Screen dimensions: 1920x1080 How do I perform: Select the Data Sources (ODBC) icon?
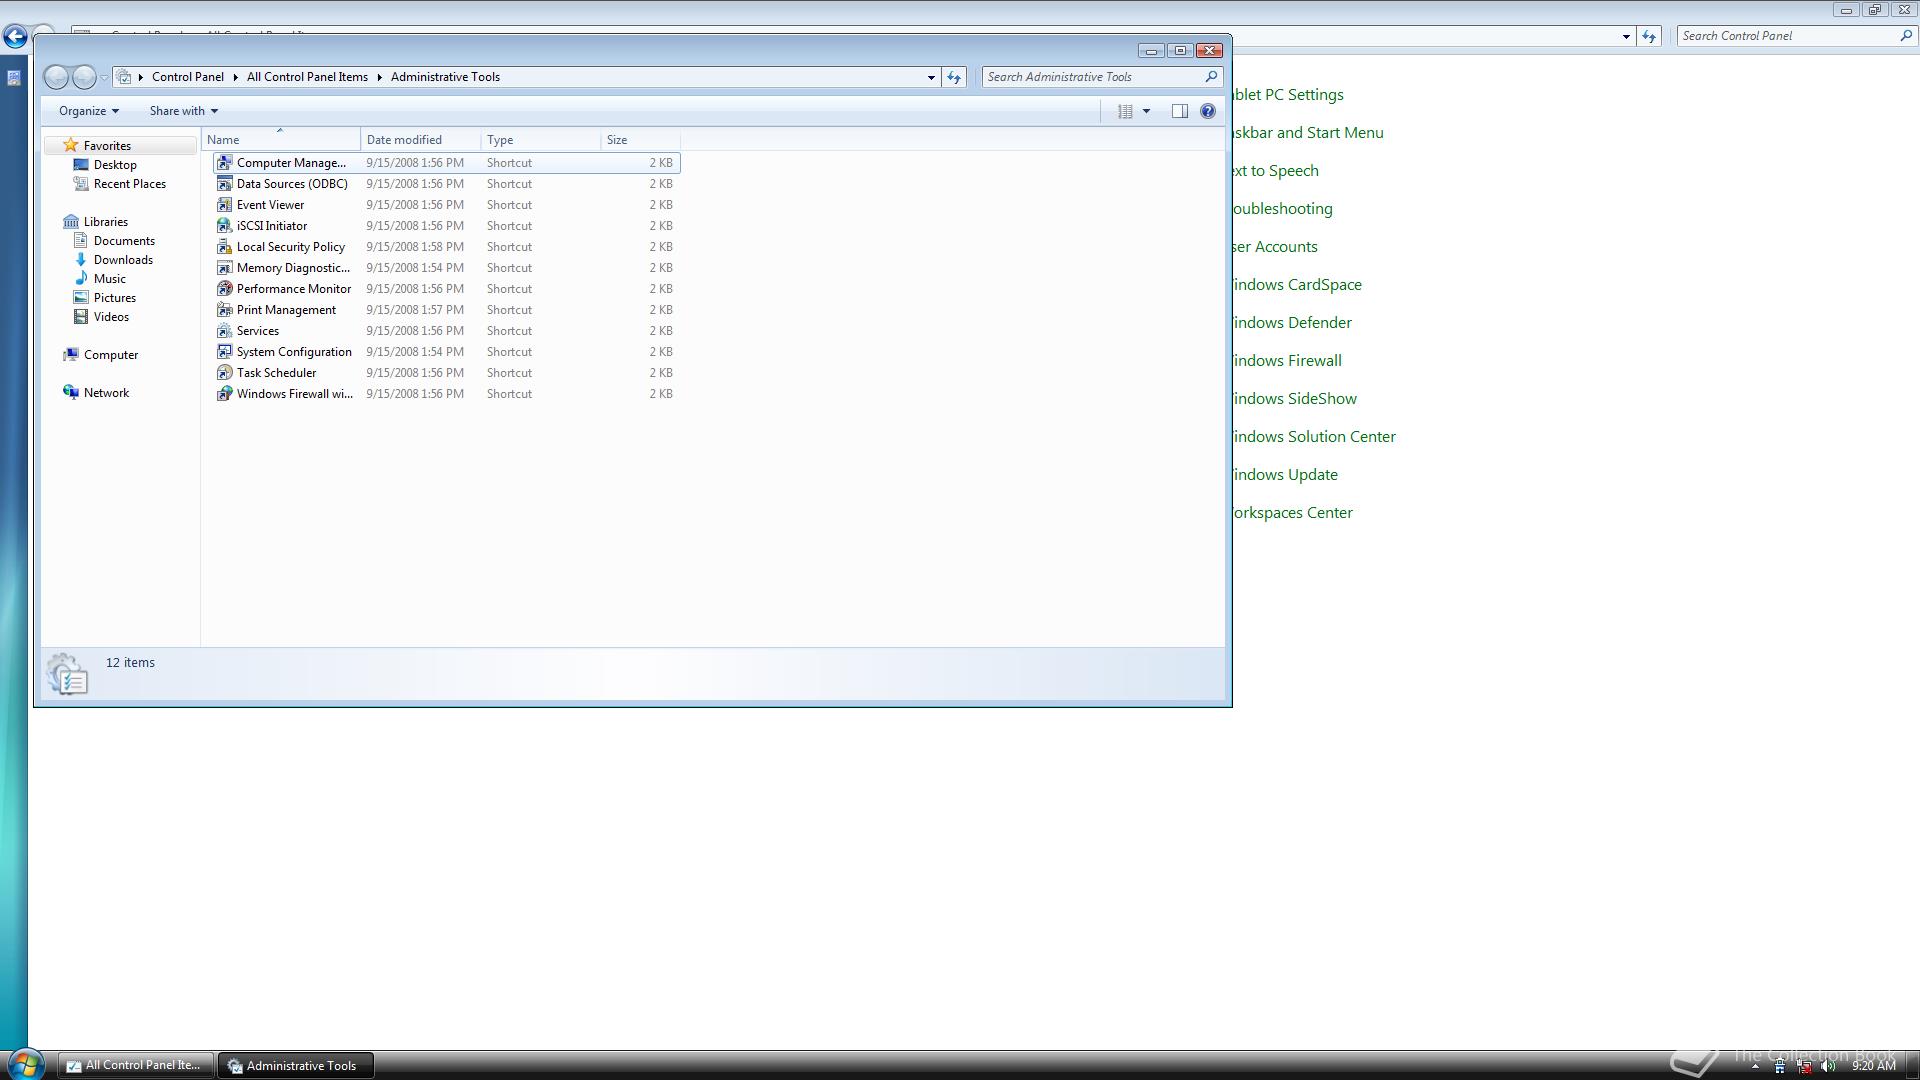click(225, 184)
